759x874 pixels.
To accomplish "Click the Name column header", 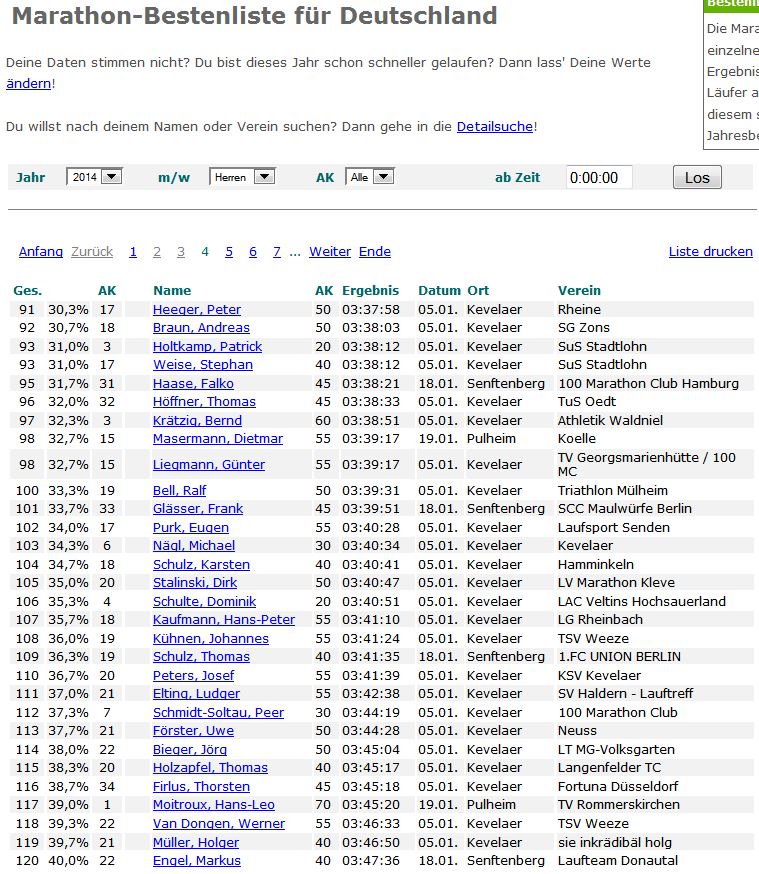I will [172, 290].
